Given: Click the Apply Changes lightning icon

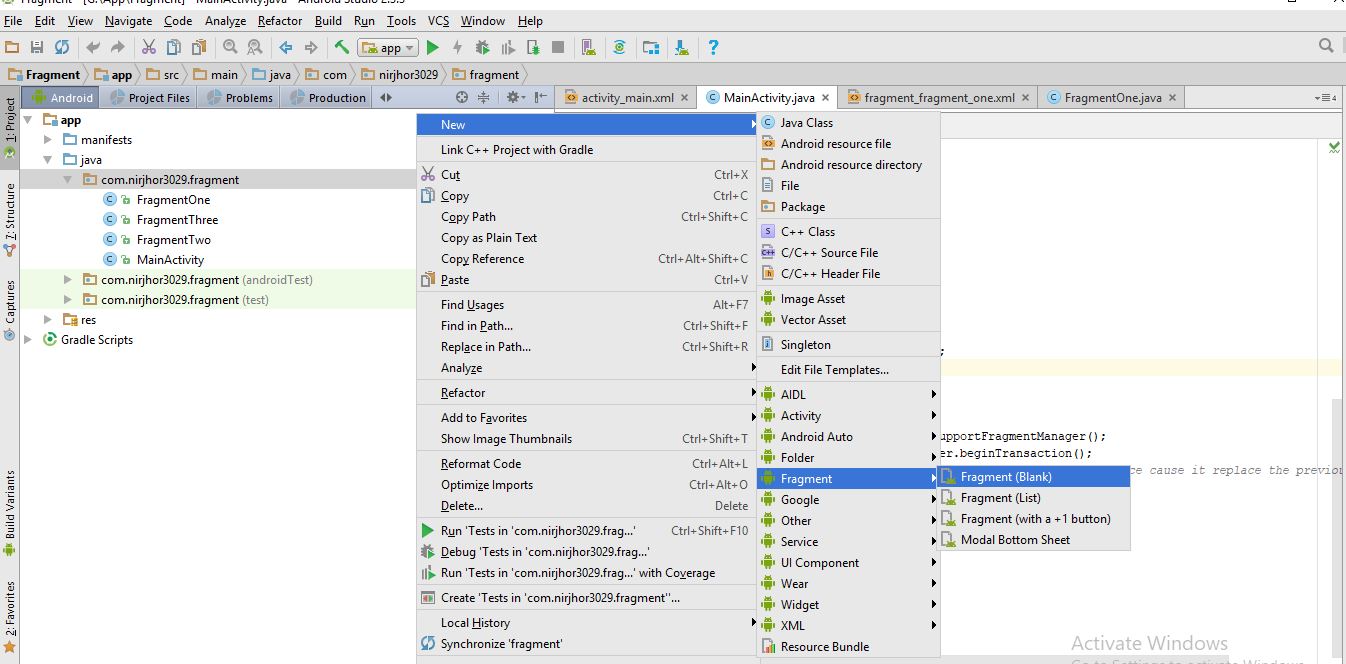Looking at the screenshot, I should (458, 47).
